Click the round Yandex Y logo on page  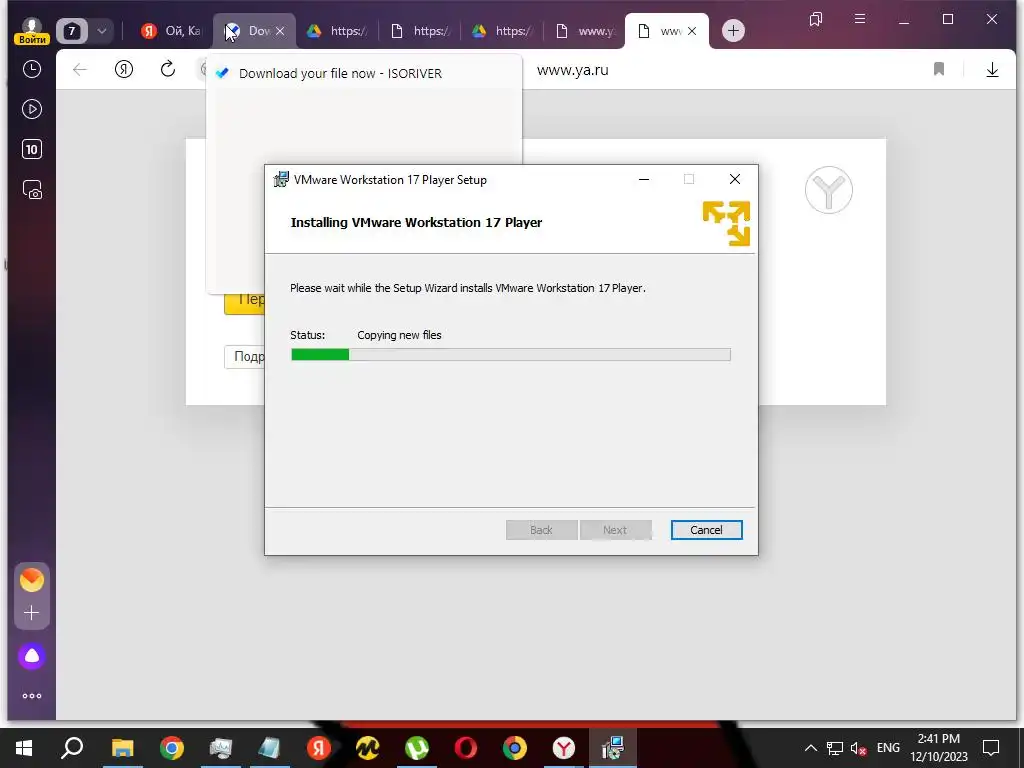coord(829,190)
